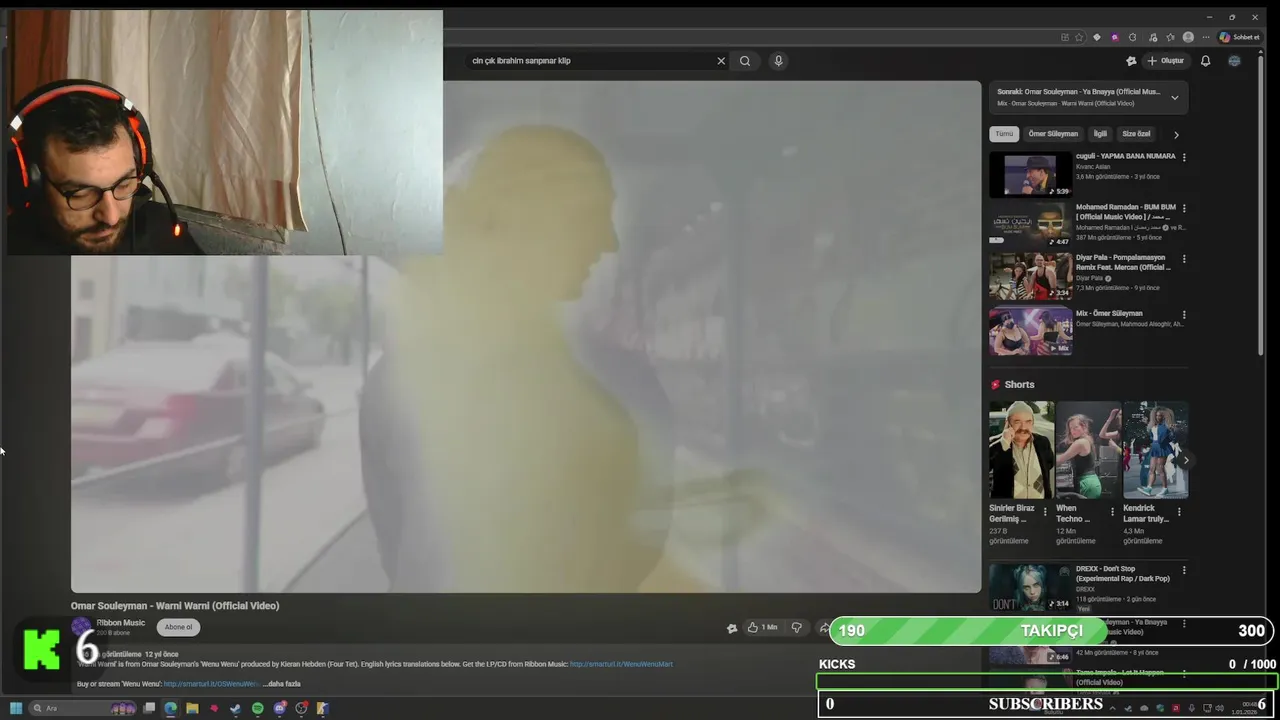The height and width of the screenshot is (720, 1280).
Task: Click the YouTube search magnifier button
Action: click(x=745, y=61)
